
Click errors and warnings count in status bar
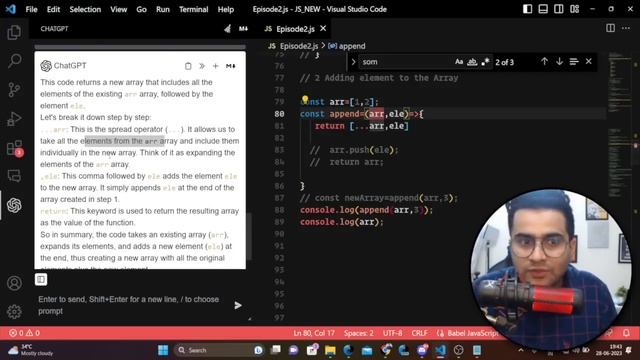24,333
